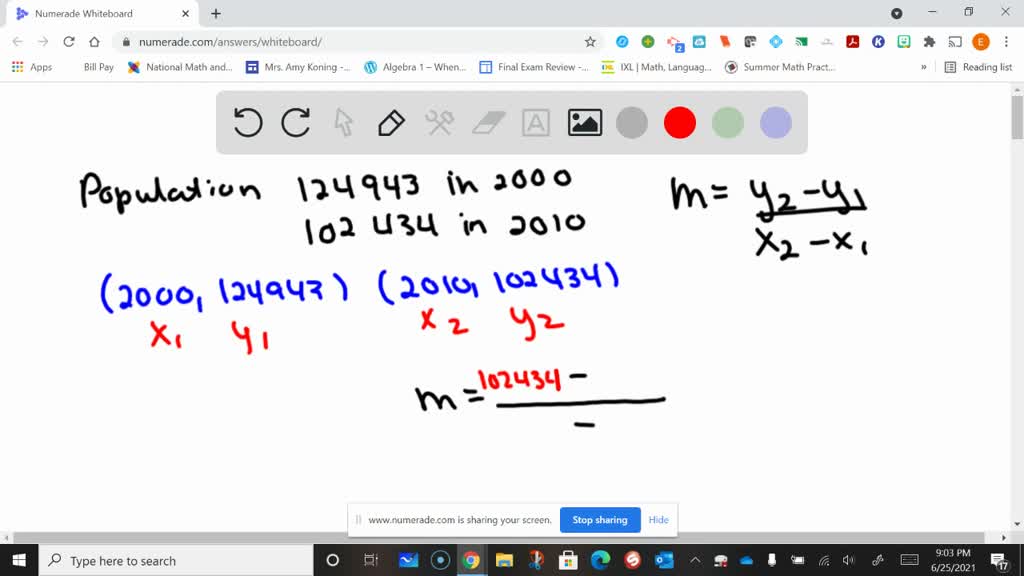Pick the gray pen color
The width and height of the screenshot is (1024, 576).
click(632, 123)
